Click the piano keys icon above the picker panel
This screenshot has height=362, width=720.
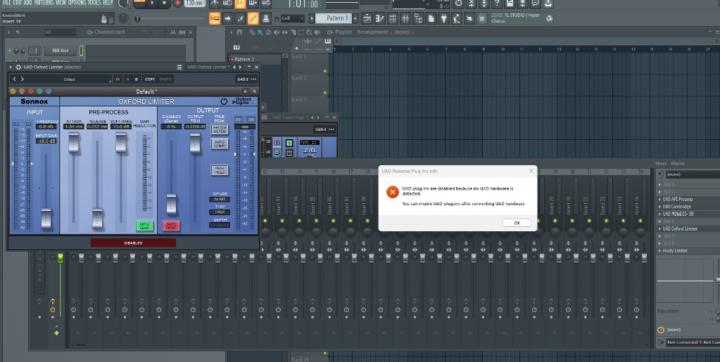click(236, 47)
